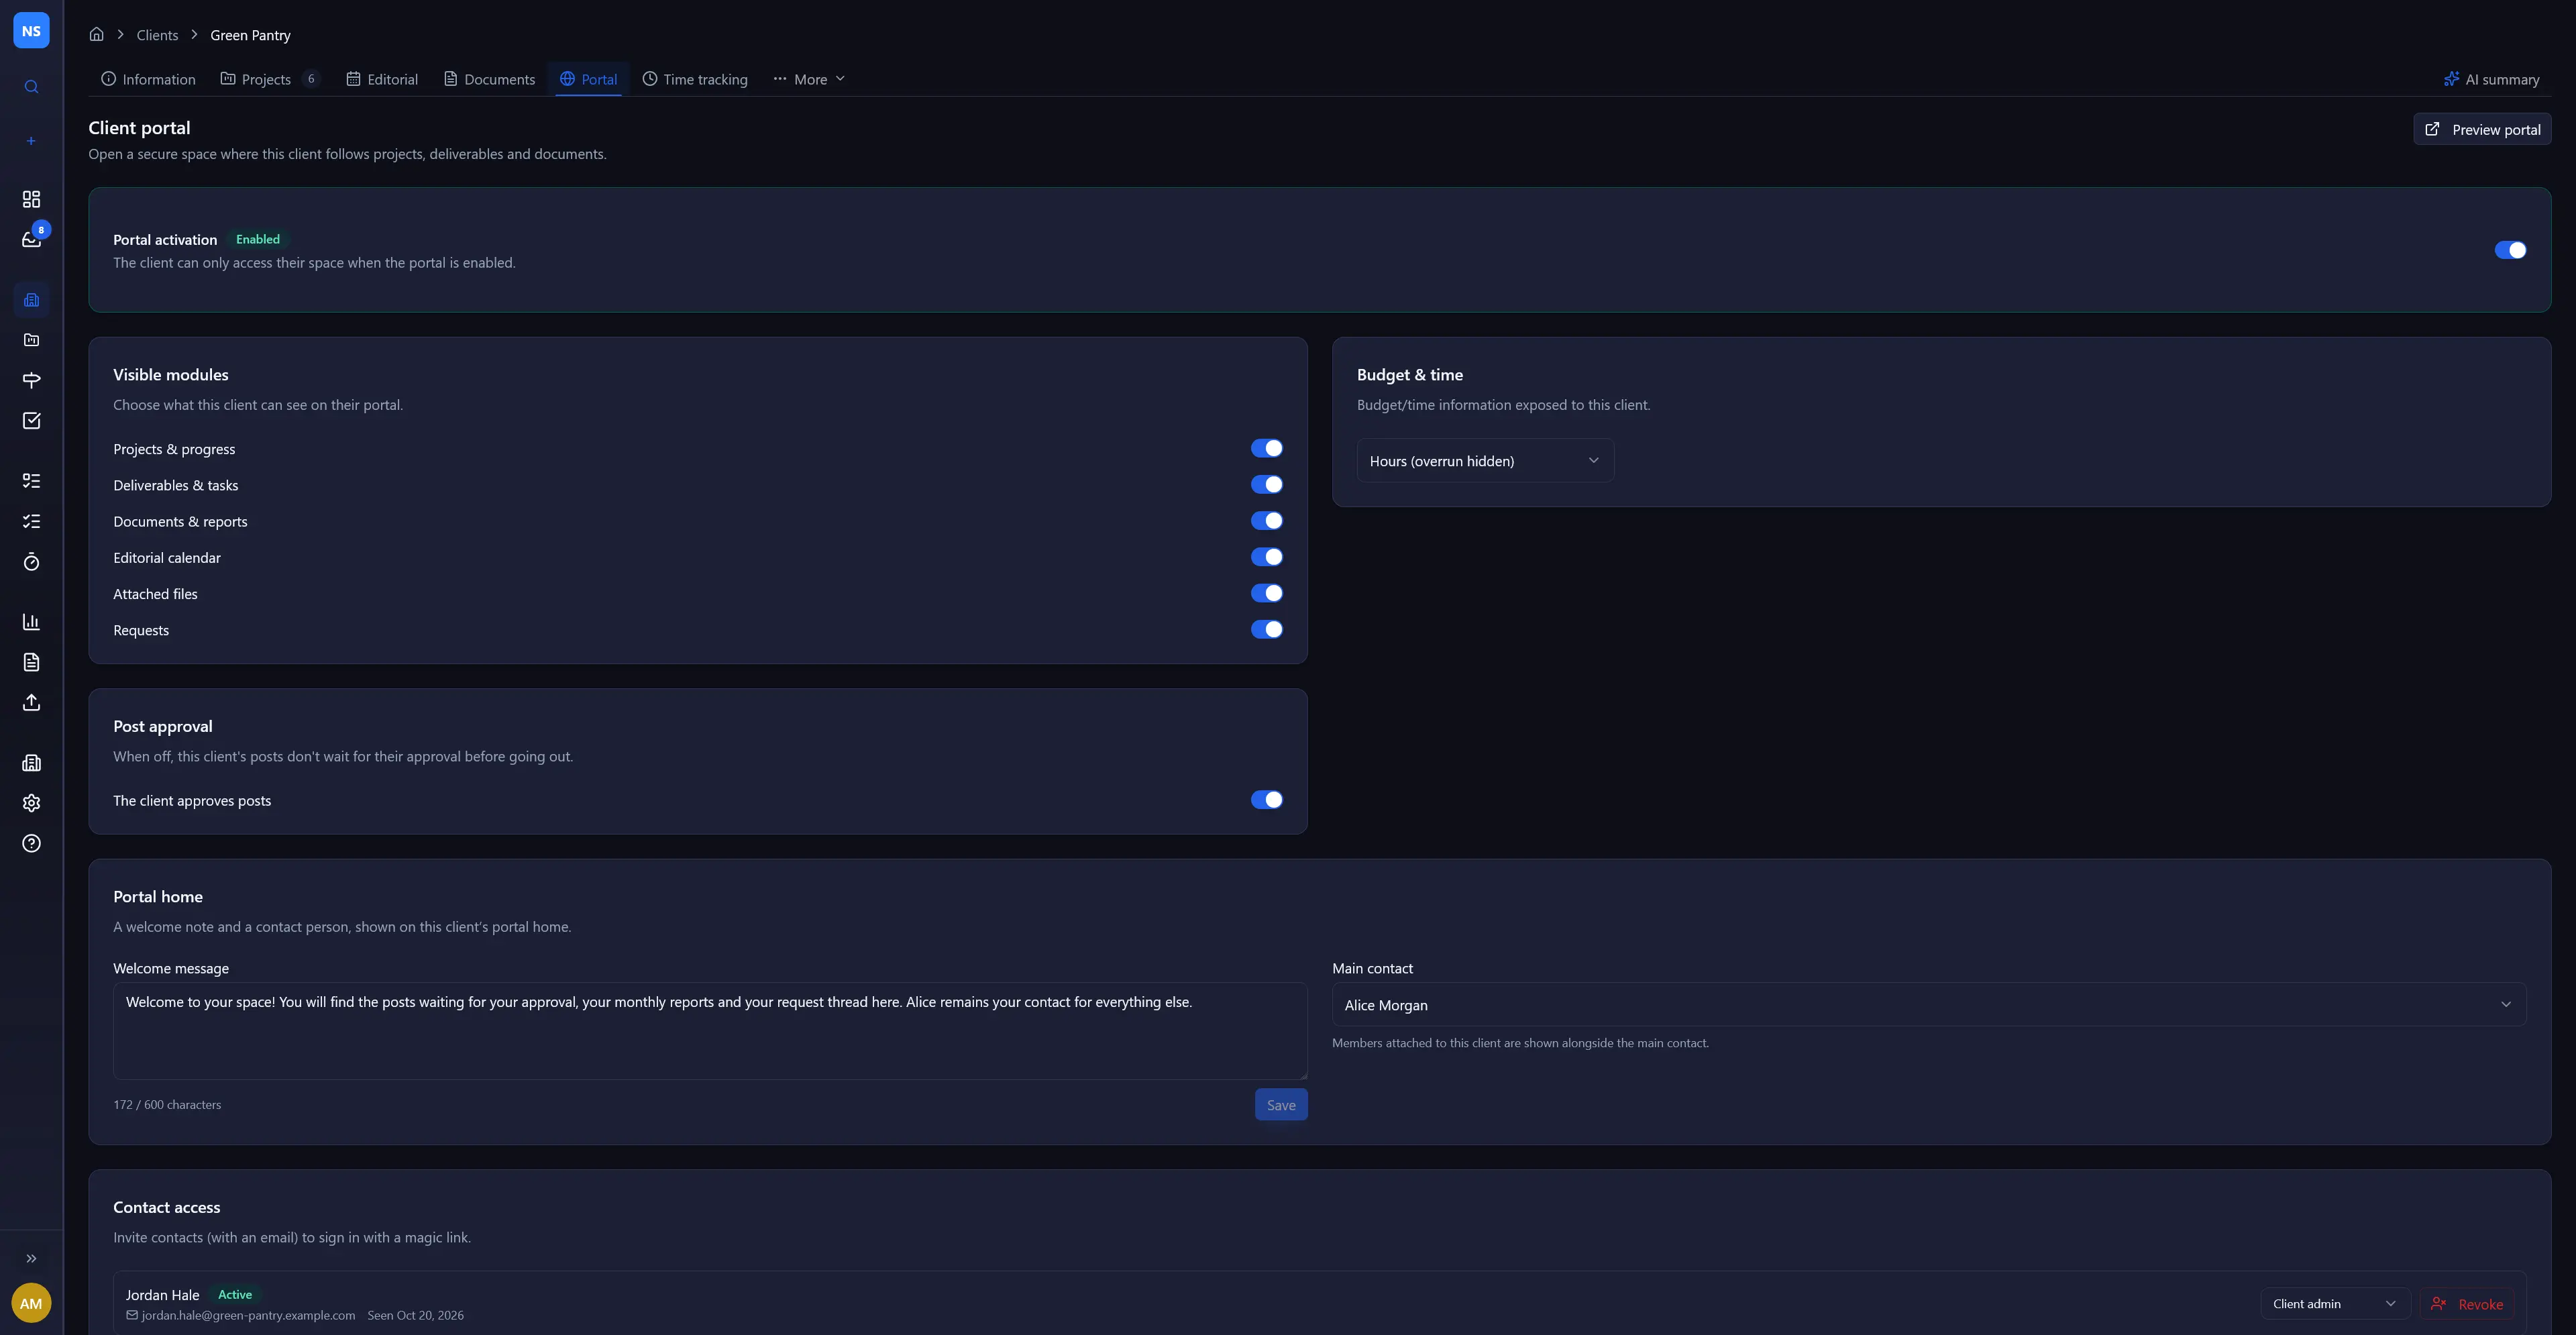Image resolution: width=2576 pixels, height=1335 pixels.
Task: Open the AM user avatar
Action: 31,1303
